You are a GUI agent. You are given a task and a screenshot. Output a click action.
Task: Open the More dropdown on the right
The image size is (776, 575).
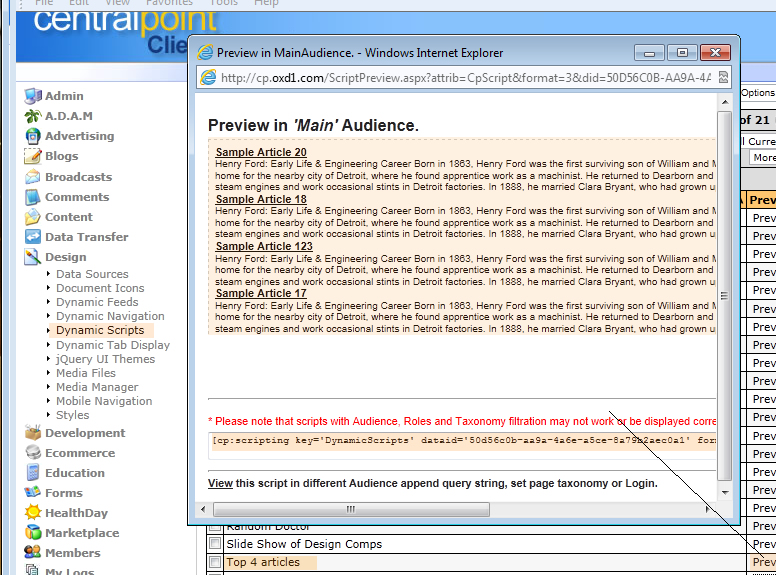(x=763, y=157)
